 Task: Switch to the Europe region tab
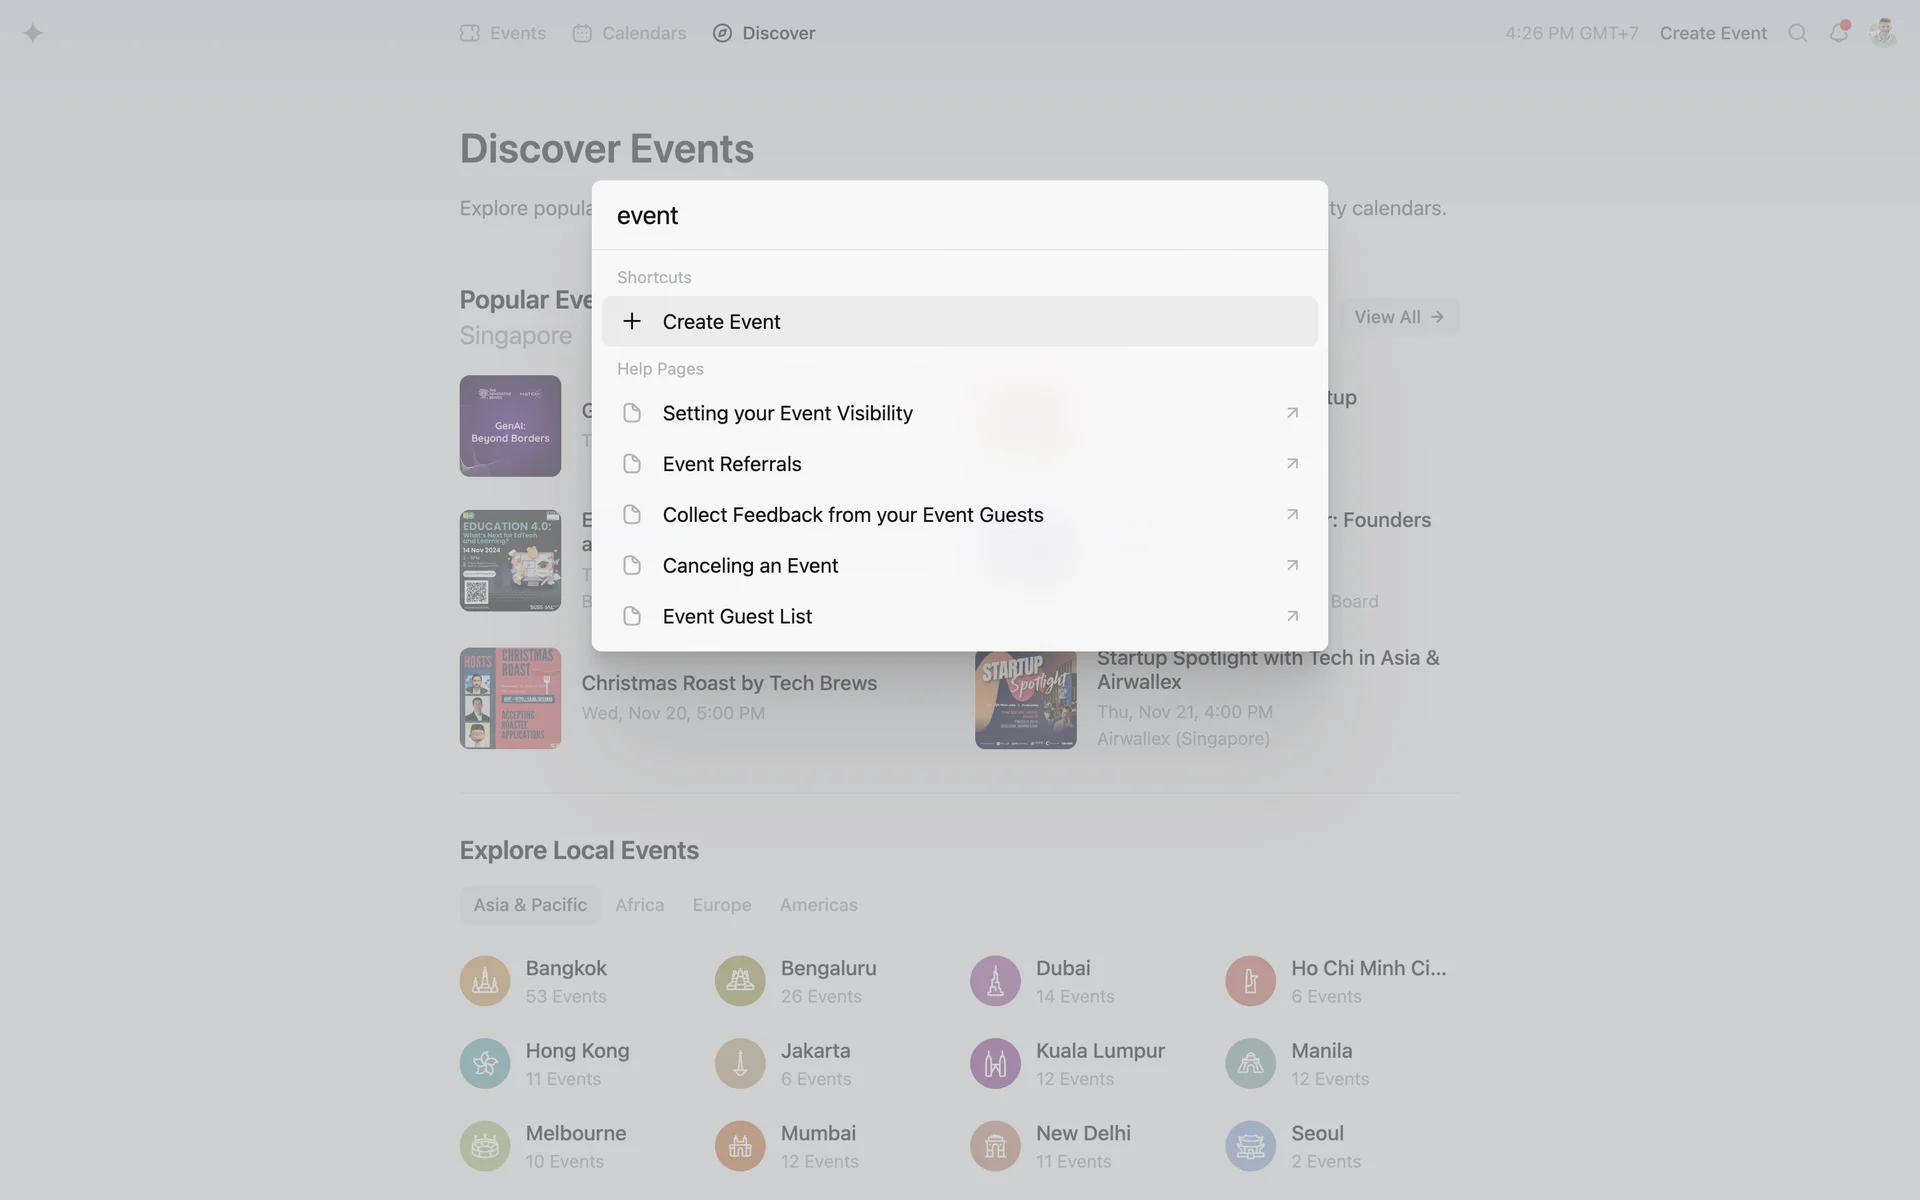click(721, 905)
